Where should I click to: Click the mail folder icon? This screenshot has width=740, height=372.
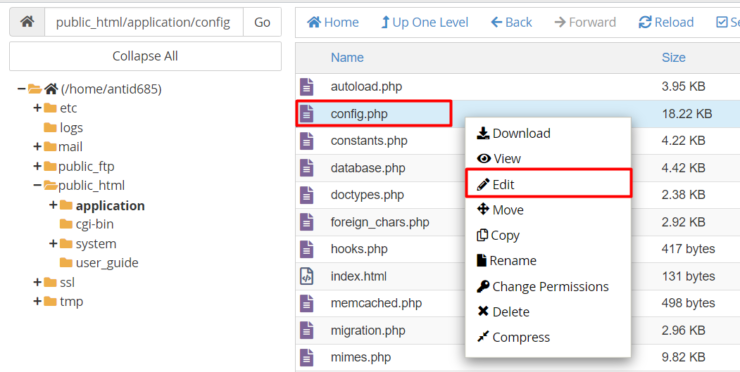pos(50,147)
